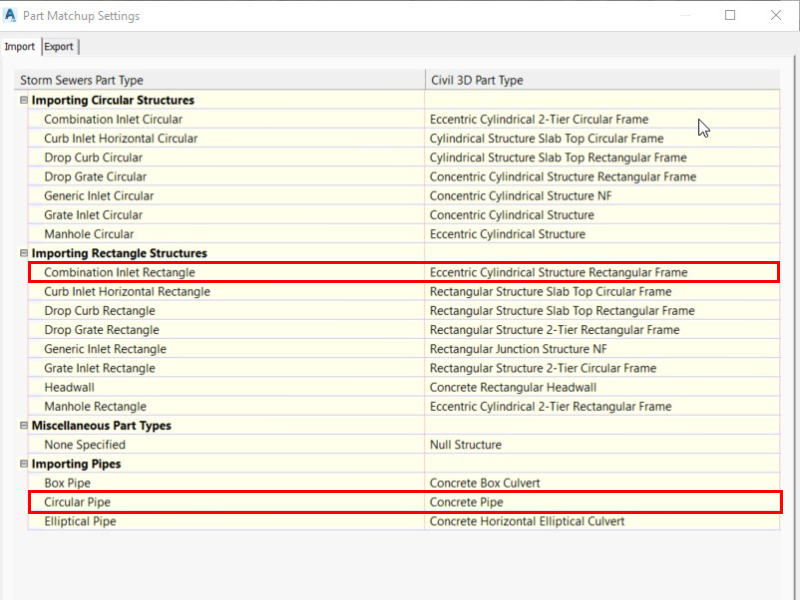Click the Eccentric Cylindrical Structure value for Manhole Circular
Viewport: 800px width, 600px height.
click(x=507, y=234)
